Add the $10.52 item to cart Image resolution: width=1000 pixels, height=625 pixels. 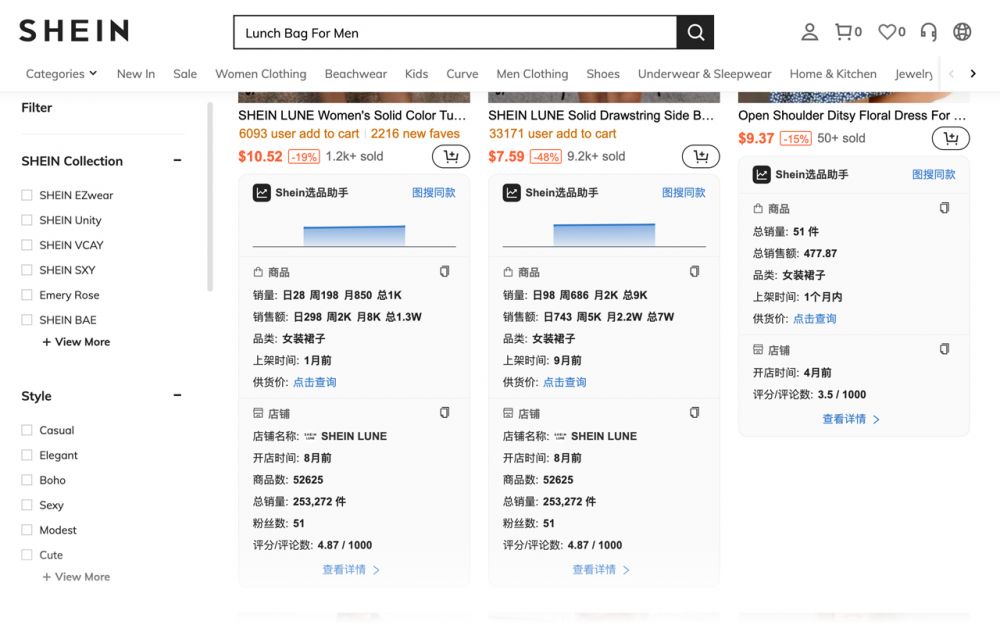coord(451,156)
